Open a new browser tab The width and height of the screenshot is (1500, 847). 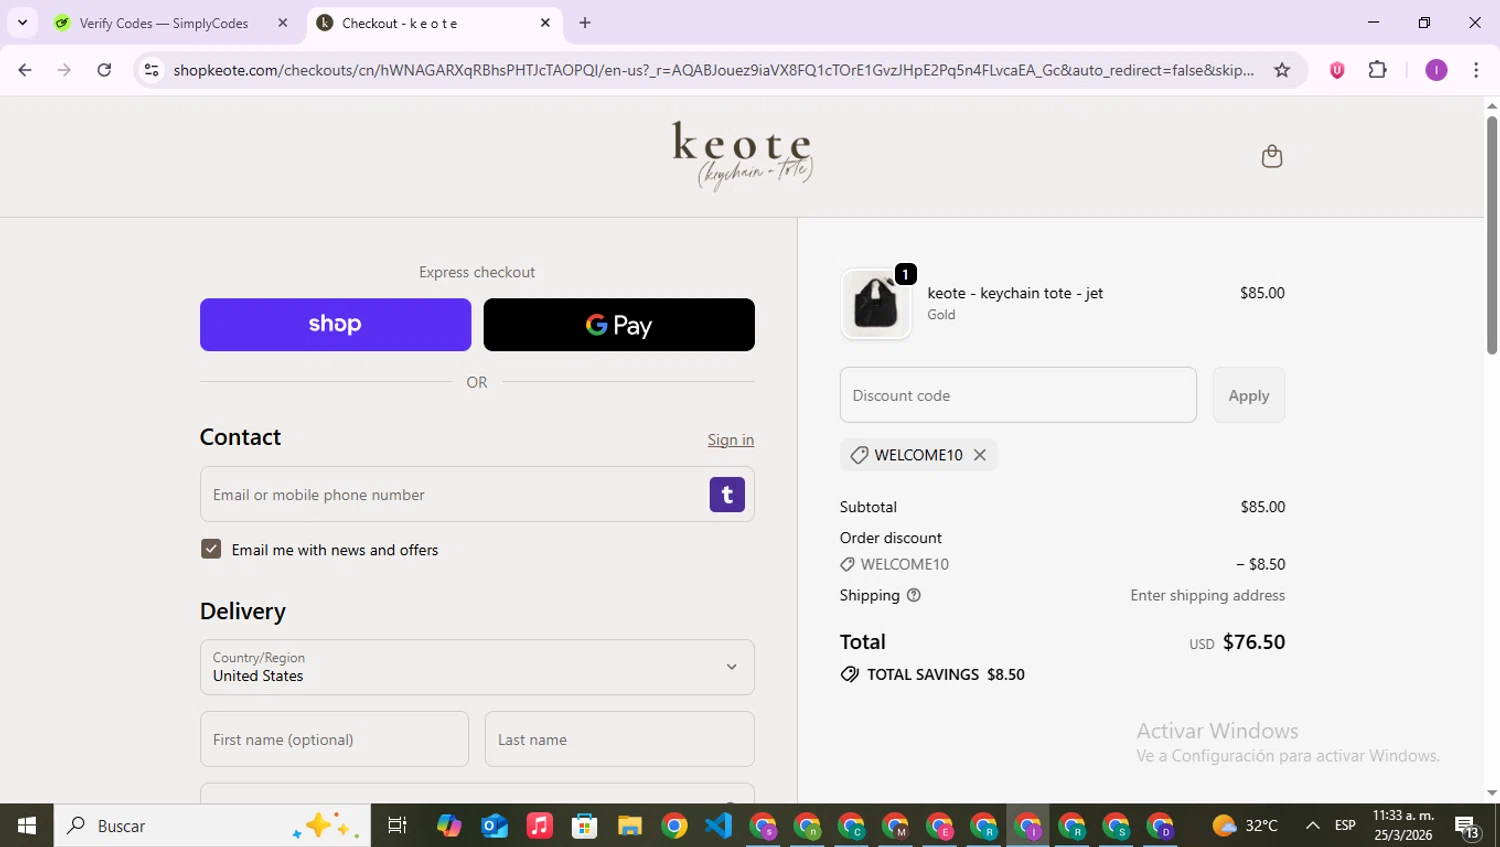[585, 23]
